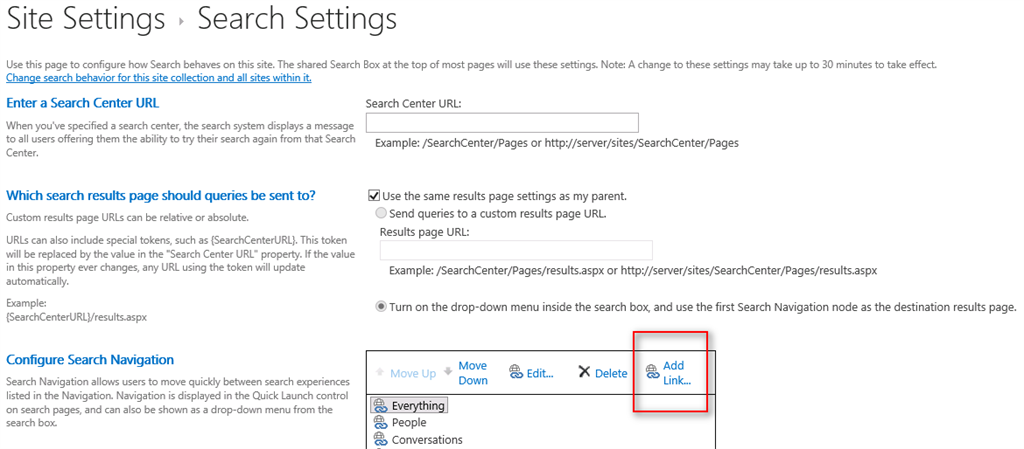Click the Move Up arrow icon
The image size is (1024, 449).
[x=380, y=373]
